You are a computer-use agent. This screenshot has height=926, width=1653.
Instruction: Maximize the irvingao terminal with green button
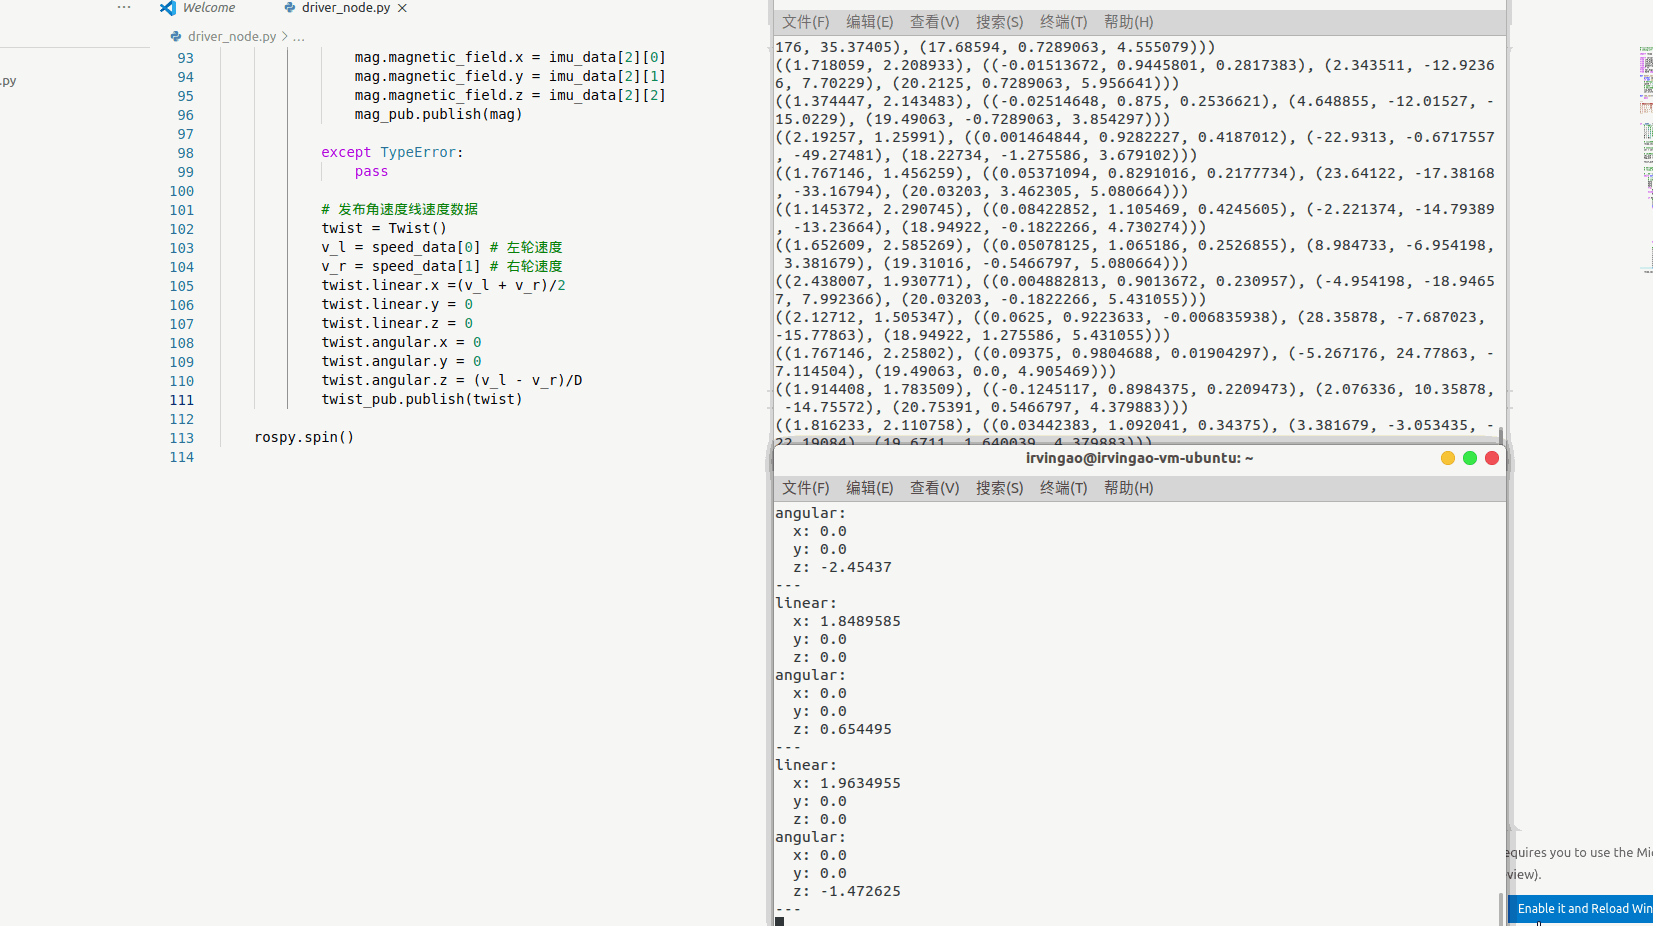(x=1469, y=458)
